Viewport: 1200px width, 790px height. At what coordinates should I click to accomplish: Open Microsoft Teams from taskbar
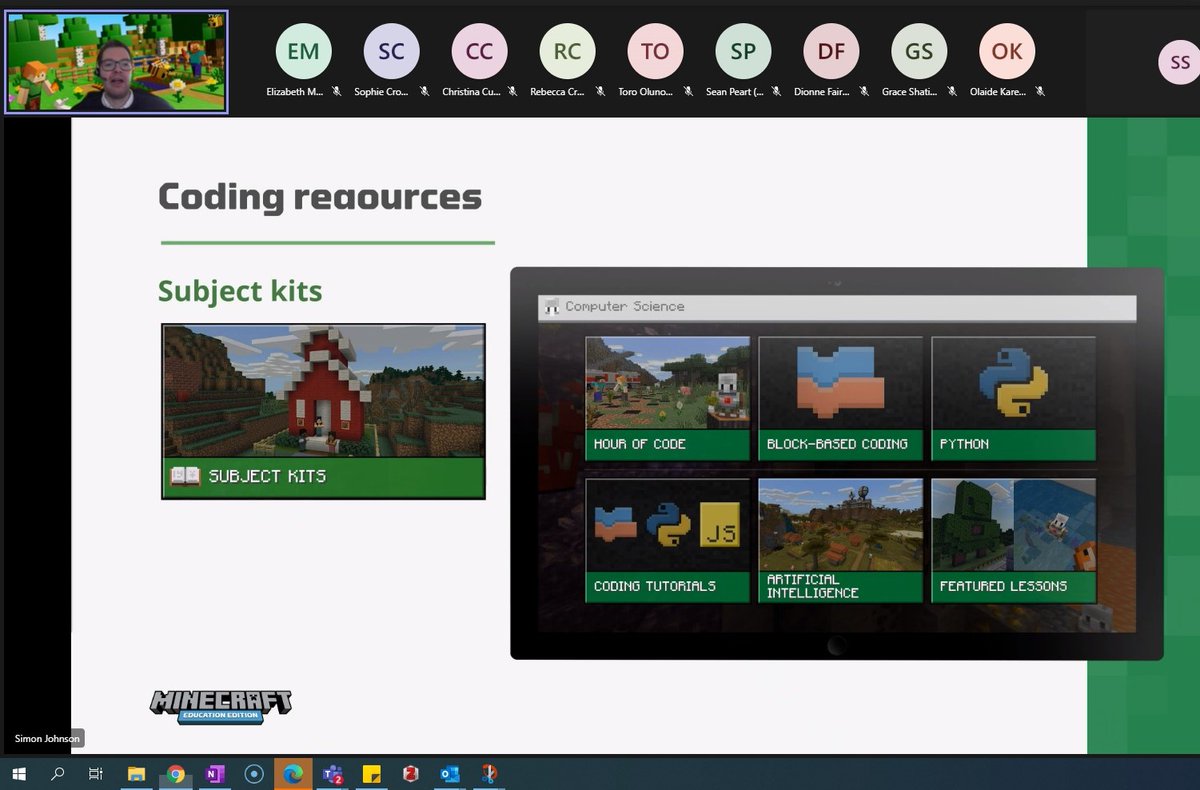[x=332, y=773]
